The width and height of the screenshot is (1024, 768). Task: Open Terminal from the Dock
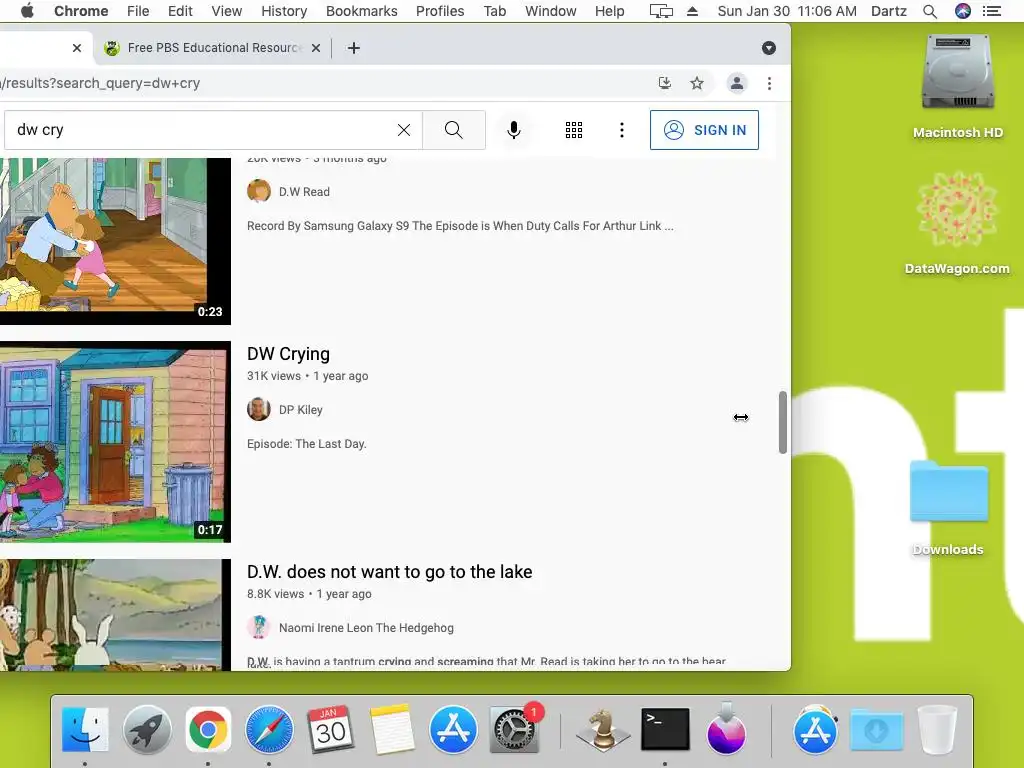pos(665,729)
